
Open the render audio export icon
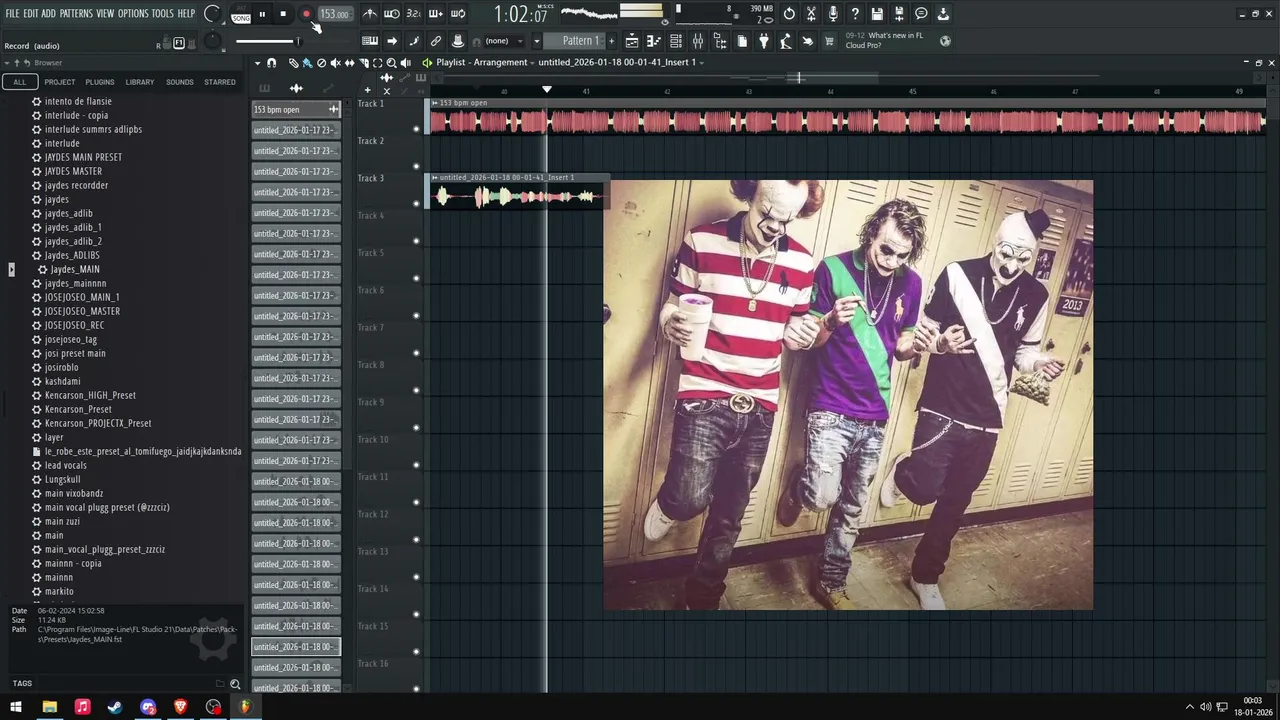[x=899, y=14]
